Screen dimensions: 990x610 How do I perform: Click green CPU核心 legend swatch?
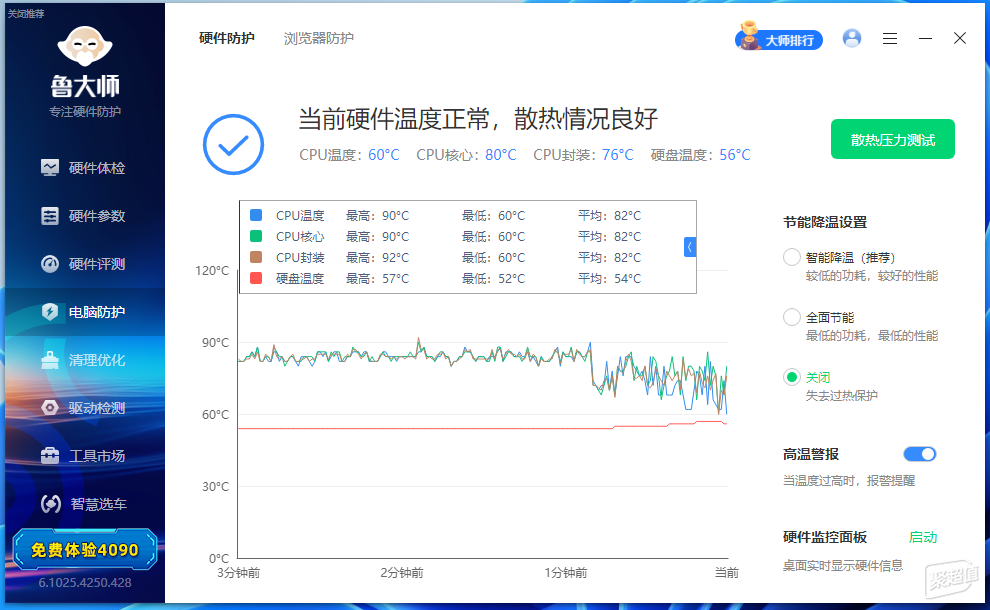click(x=256, y=236)
